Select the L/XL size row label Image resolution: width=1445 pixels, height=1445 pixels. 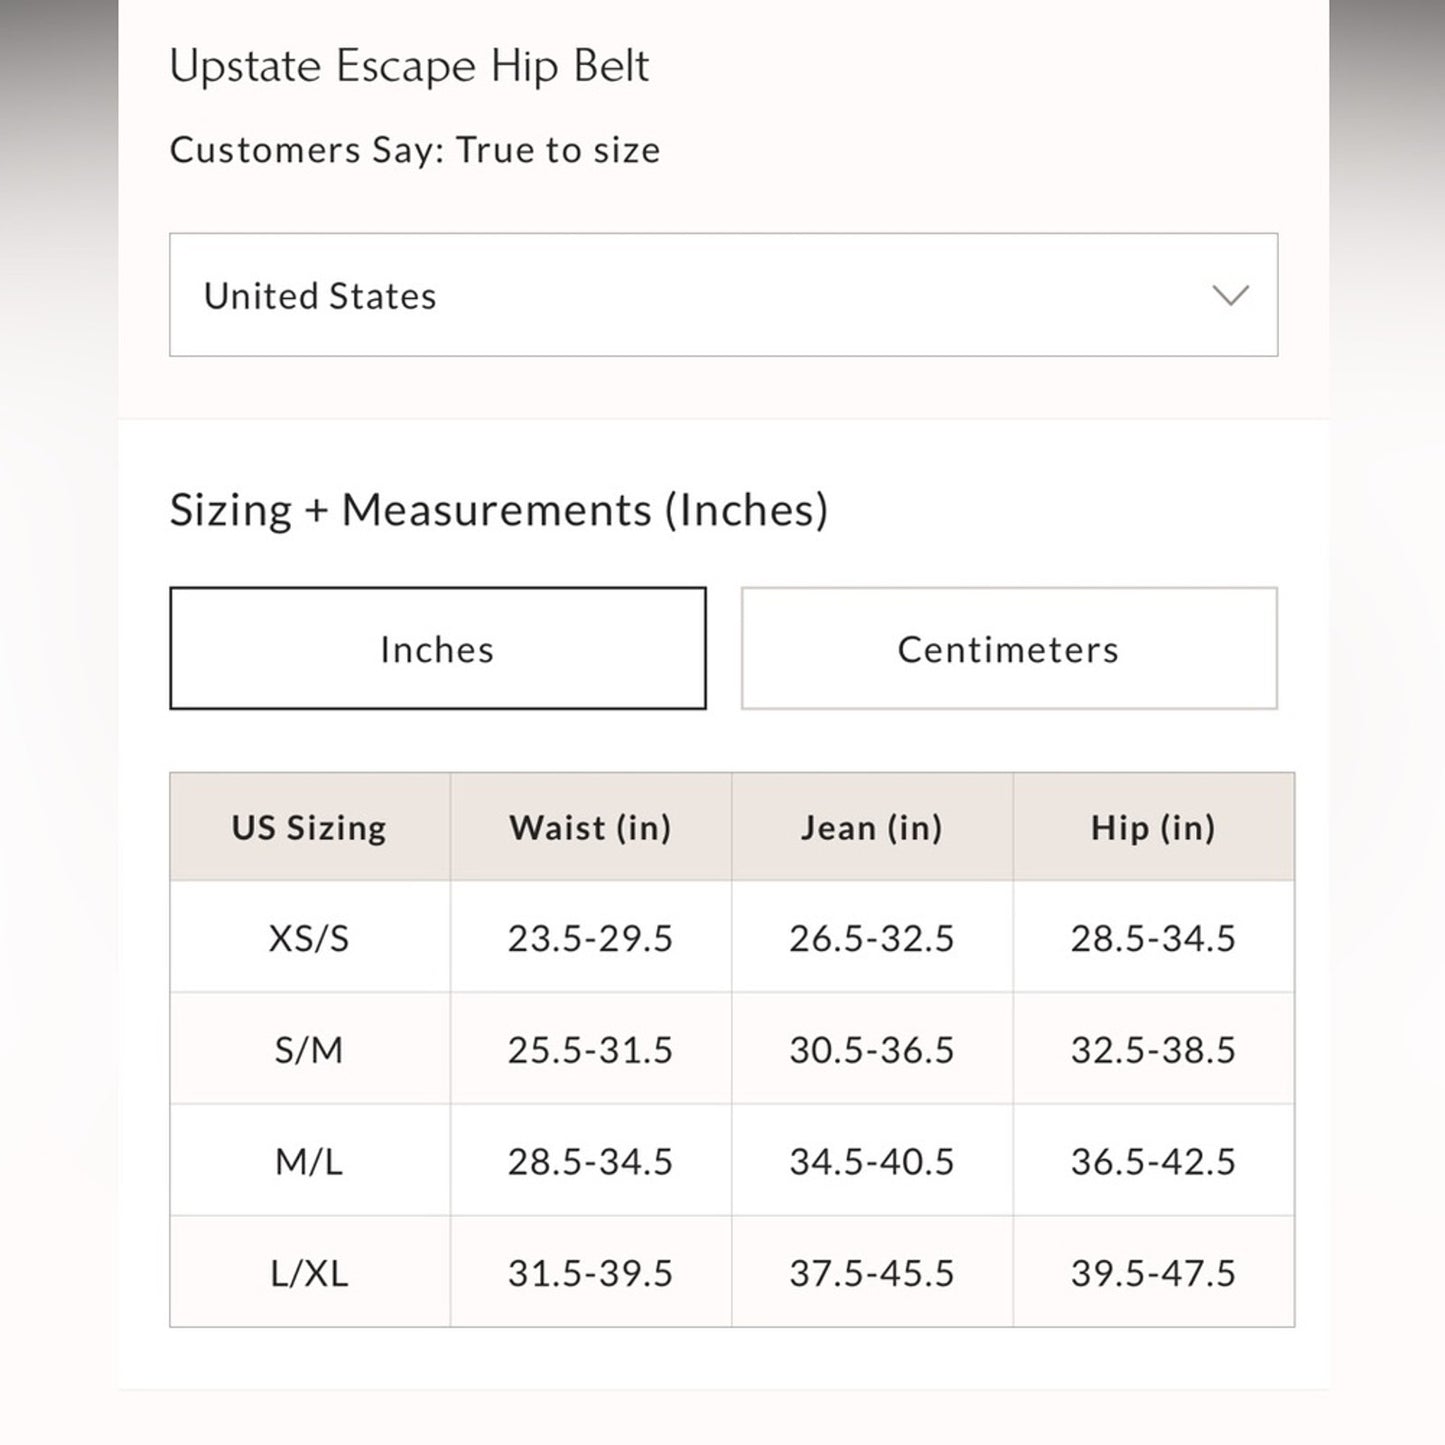point(309,1273)
